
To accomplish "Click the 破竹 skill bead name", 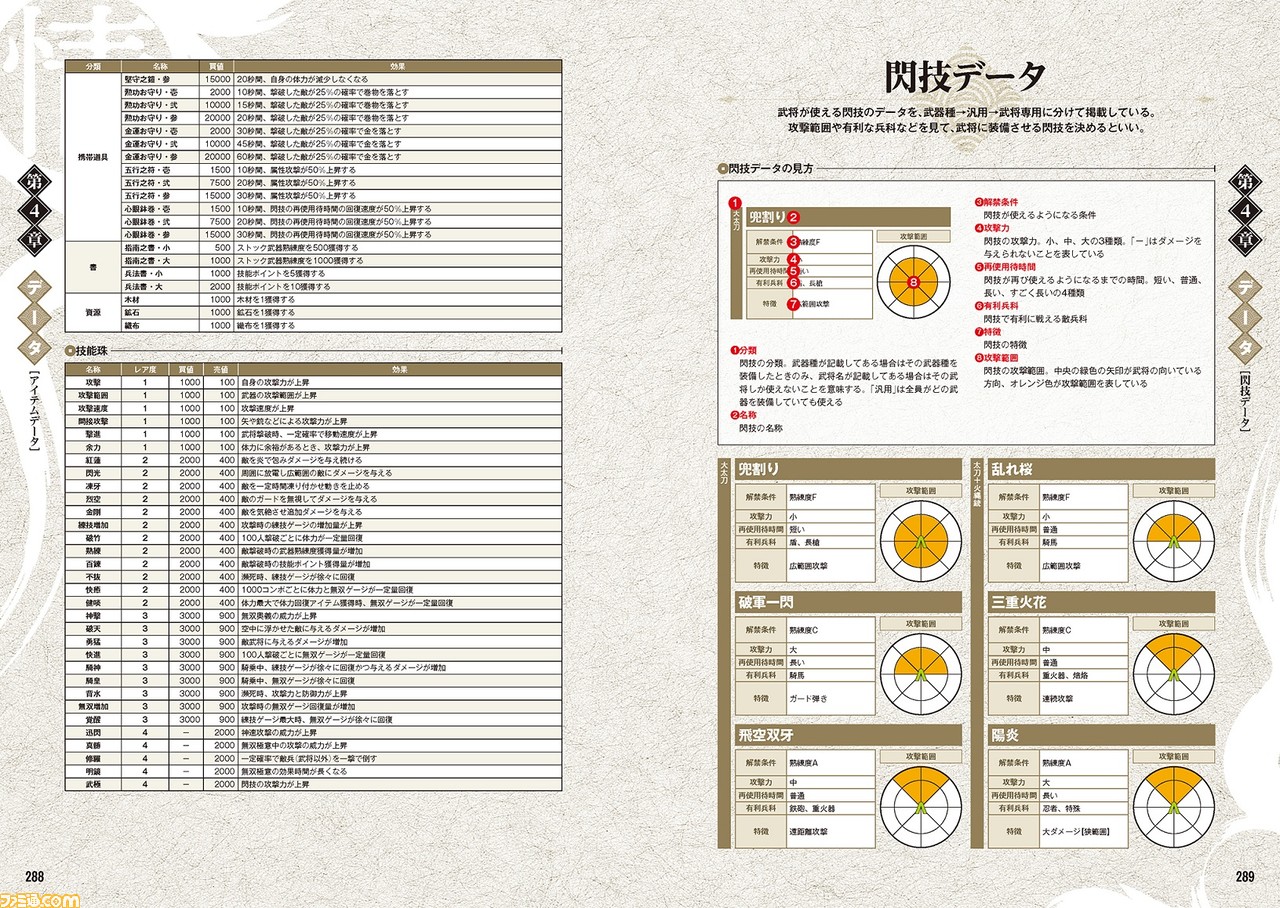I will 94,537.
